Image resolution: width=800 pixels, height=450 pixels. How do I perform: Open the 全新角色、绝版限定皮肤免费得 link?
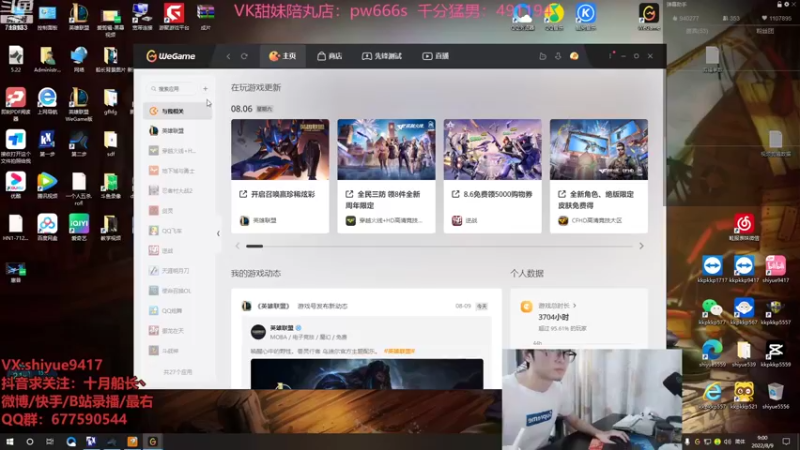tap(596, 199)
